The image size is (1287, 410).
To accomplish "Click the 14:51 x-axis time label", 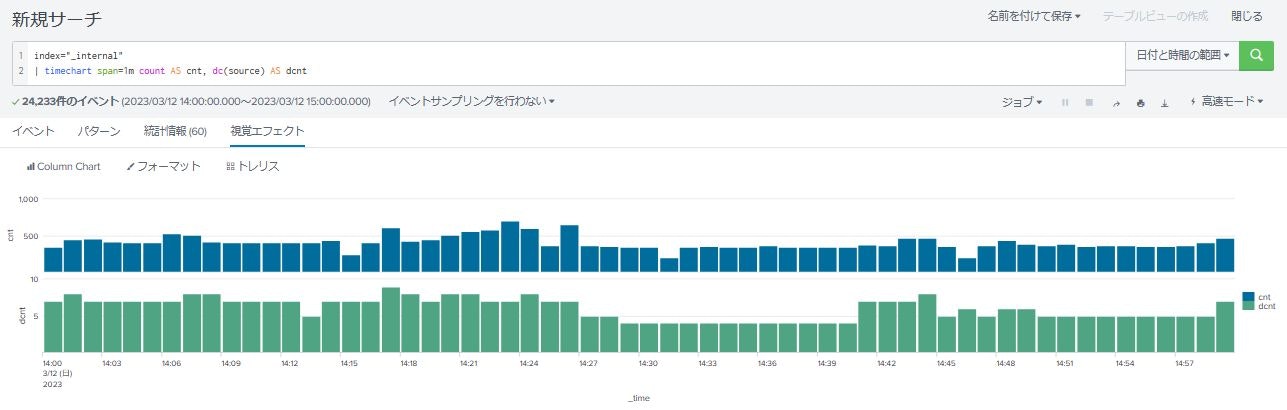I will point(1064,363).
